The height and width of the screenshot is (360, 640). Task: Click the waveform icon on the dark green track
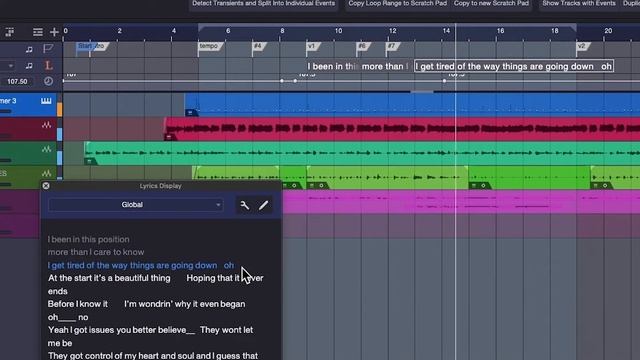point(47,149)
